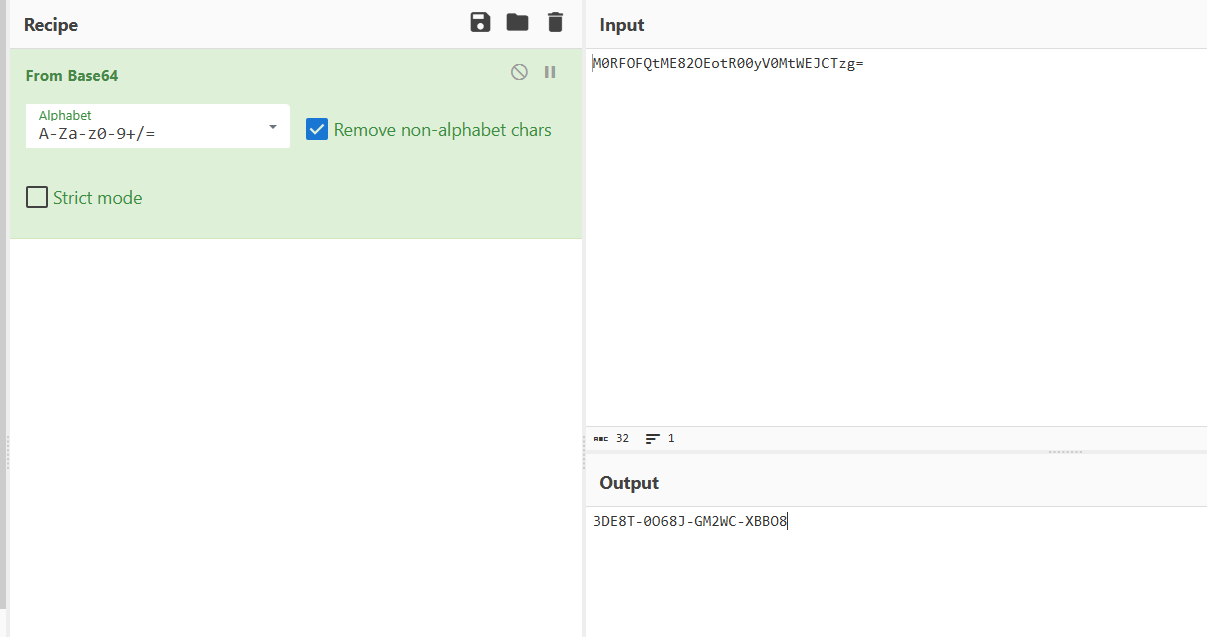Click empty recipe area below From Base64
Screen dimensions: 1207x637
pos(295,430)
